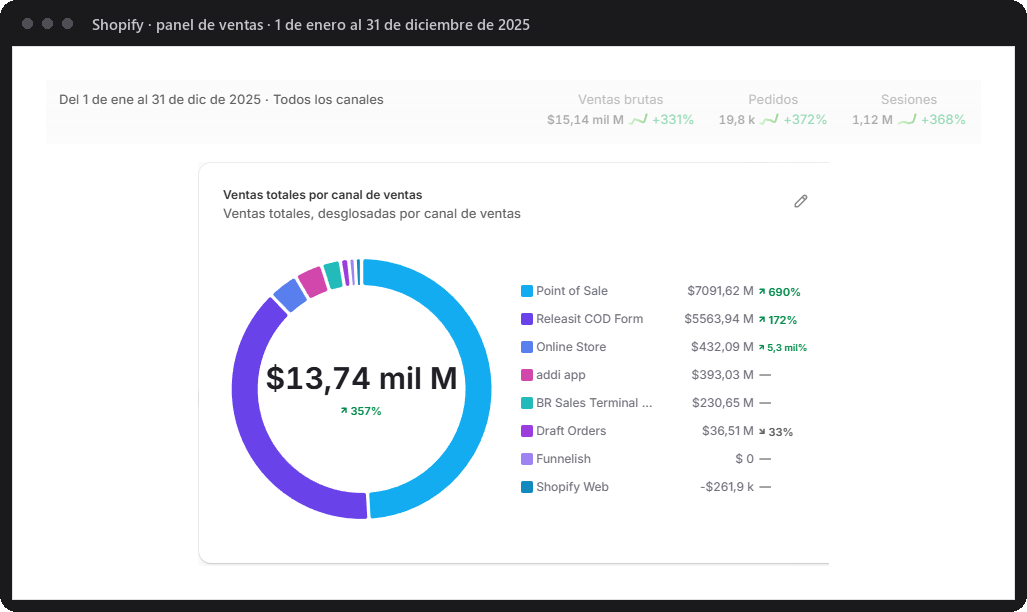This screenshot has width=1027, height=612.
Task: Click the date range and channels filter text
Action: [x=221, y=100]
